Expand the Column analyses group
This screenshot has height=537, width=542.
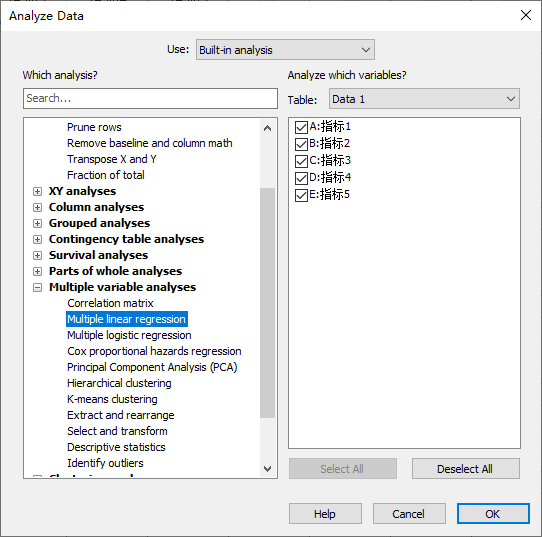pos(37,207)
